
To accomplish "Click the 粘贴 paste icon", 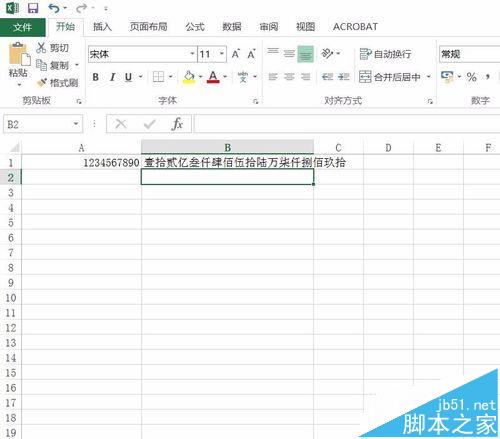I will tap(18, 54).
